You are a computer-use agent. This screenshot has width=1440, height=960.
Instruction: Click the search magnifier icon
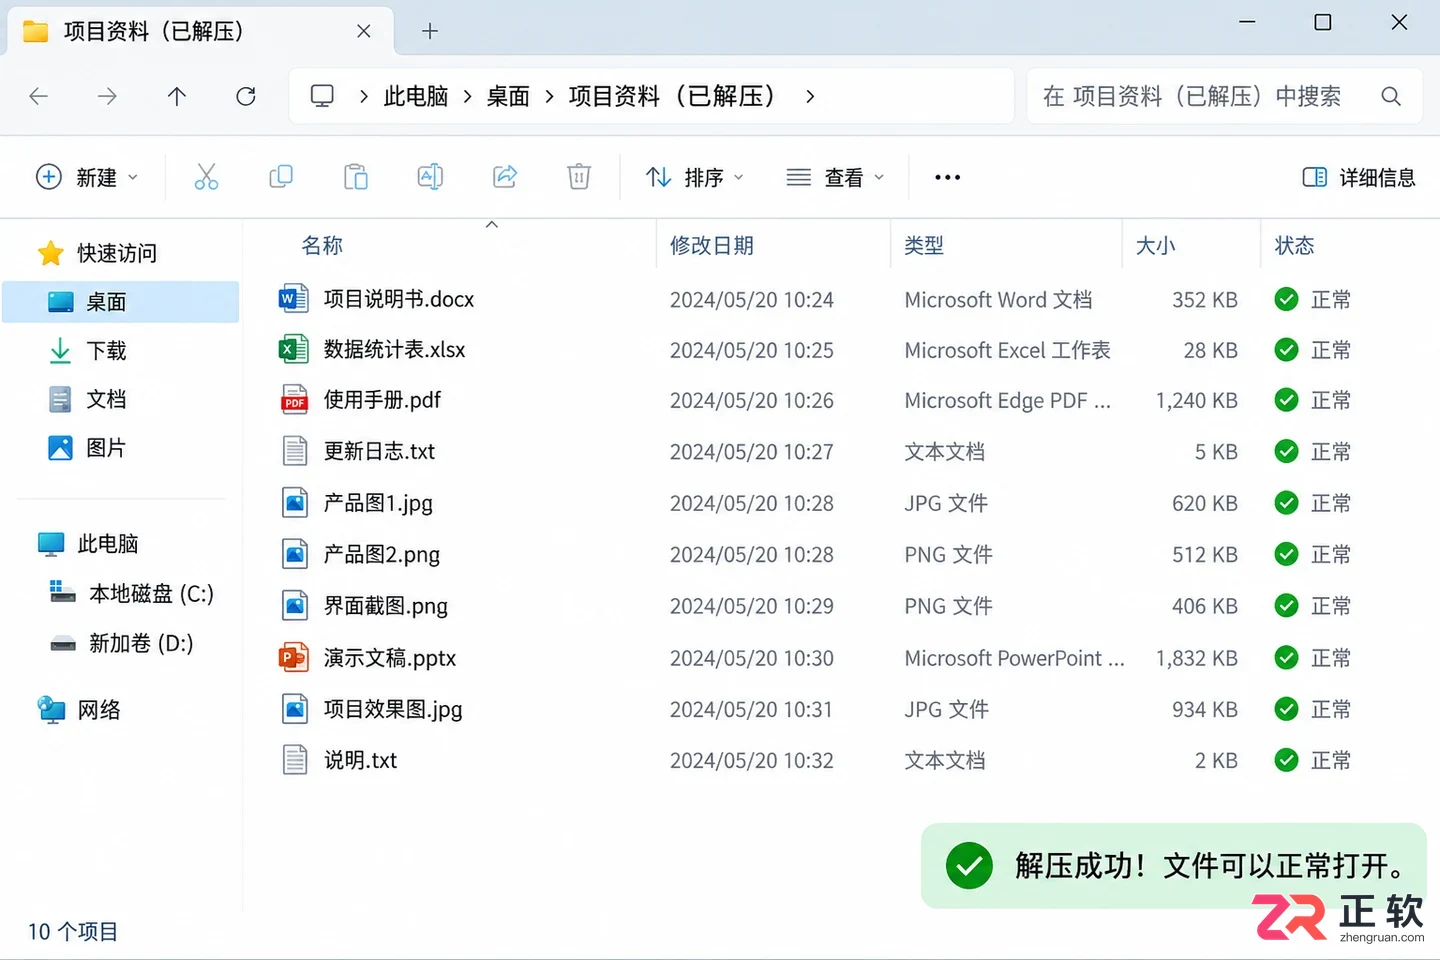pyautogui.click(x=1391, y=96)
